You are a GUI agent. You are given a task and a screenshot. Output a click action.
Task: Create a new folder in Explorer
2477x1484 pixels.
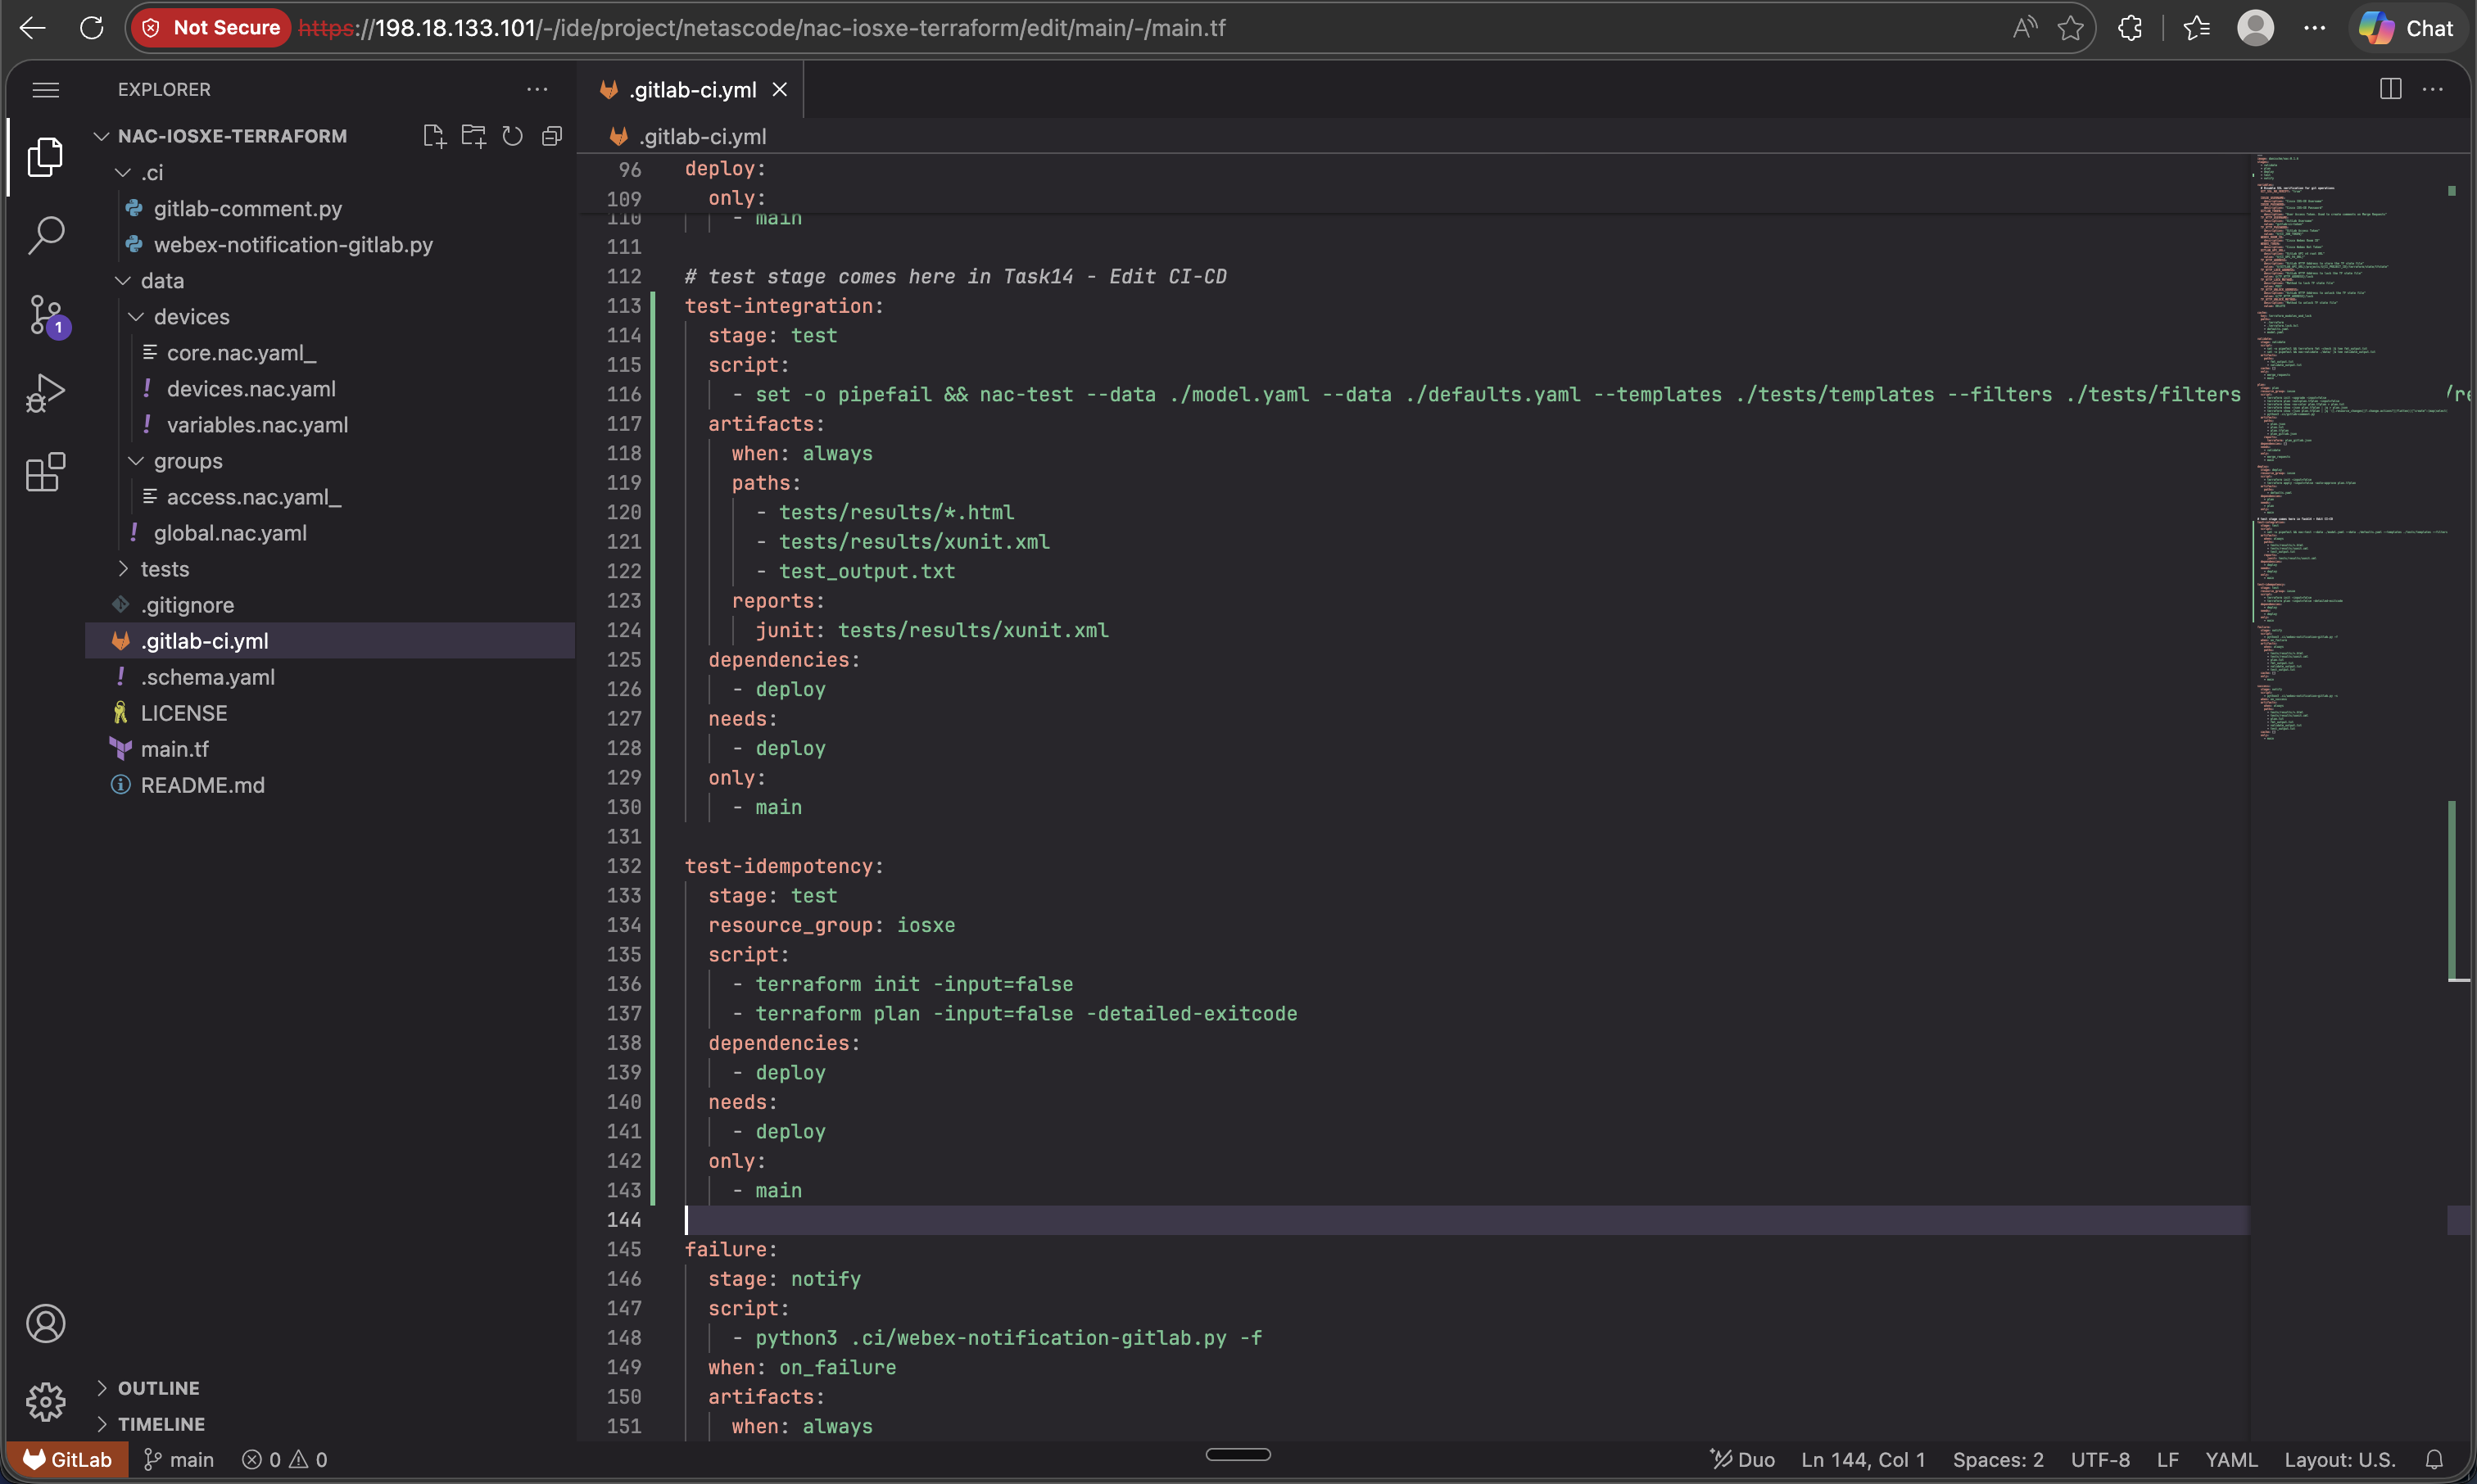click(473, 136)
